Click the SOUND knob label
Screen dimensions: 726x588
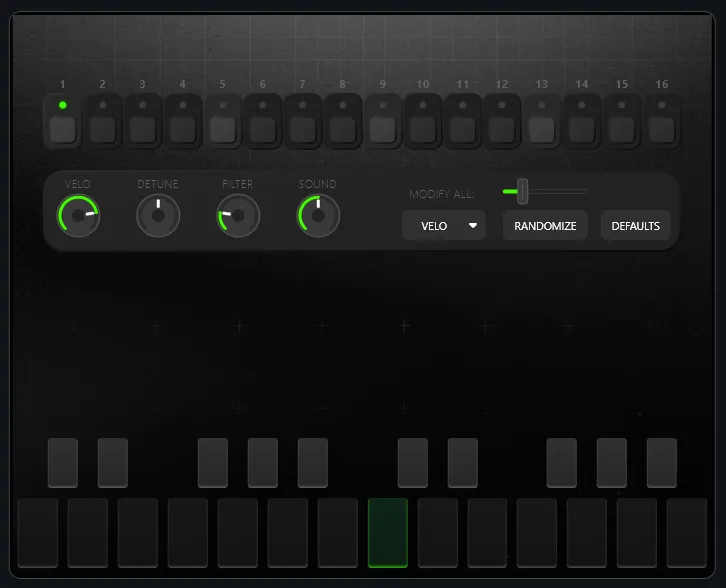point(318,184)
